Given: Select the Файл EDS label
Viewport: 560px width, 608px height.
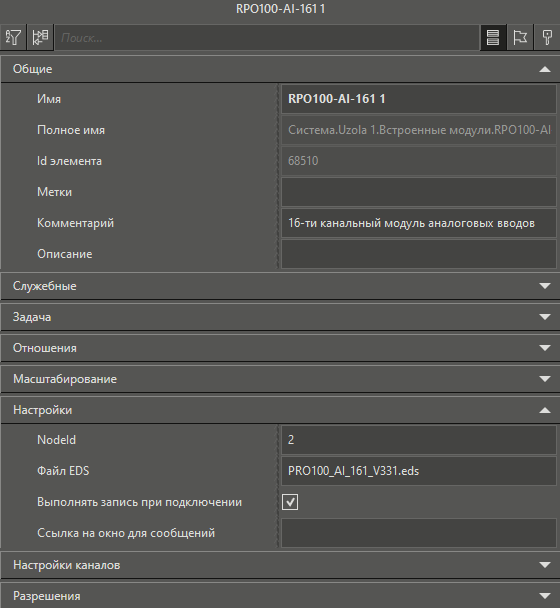Looking at the screenshot, I should point(63,471).
